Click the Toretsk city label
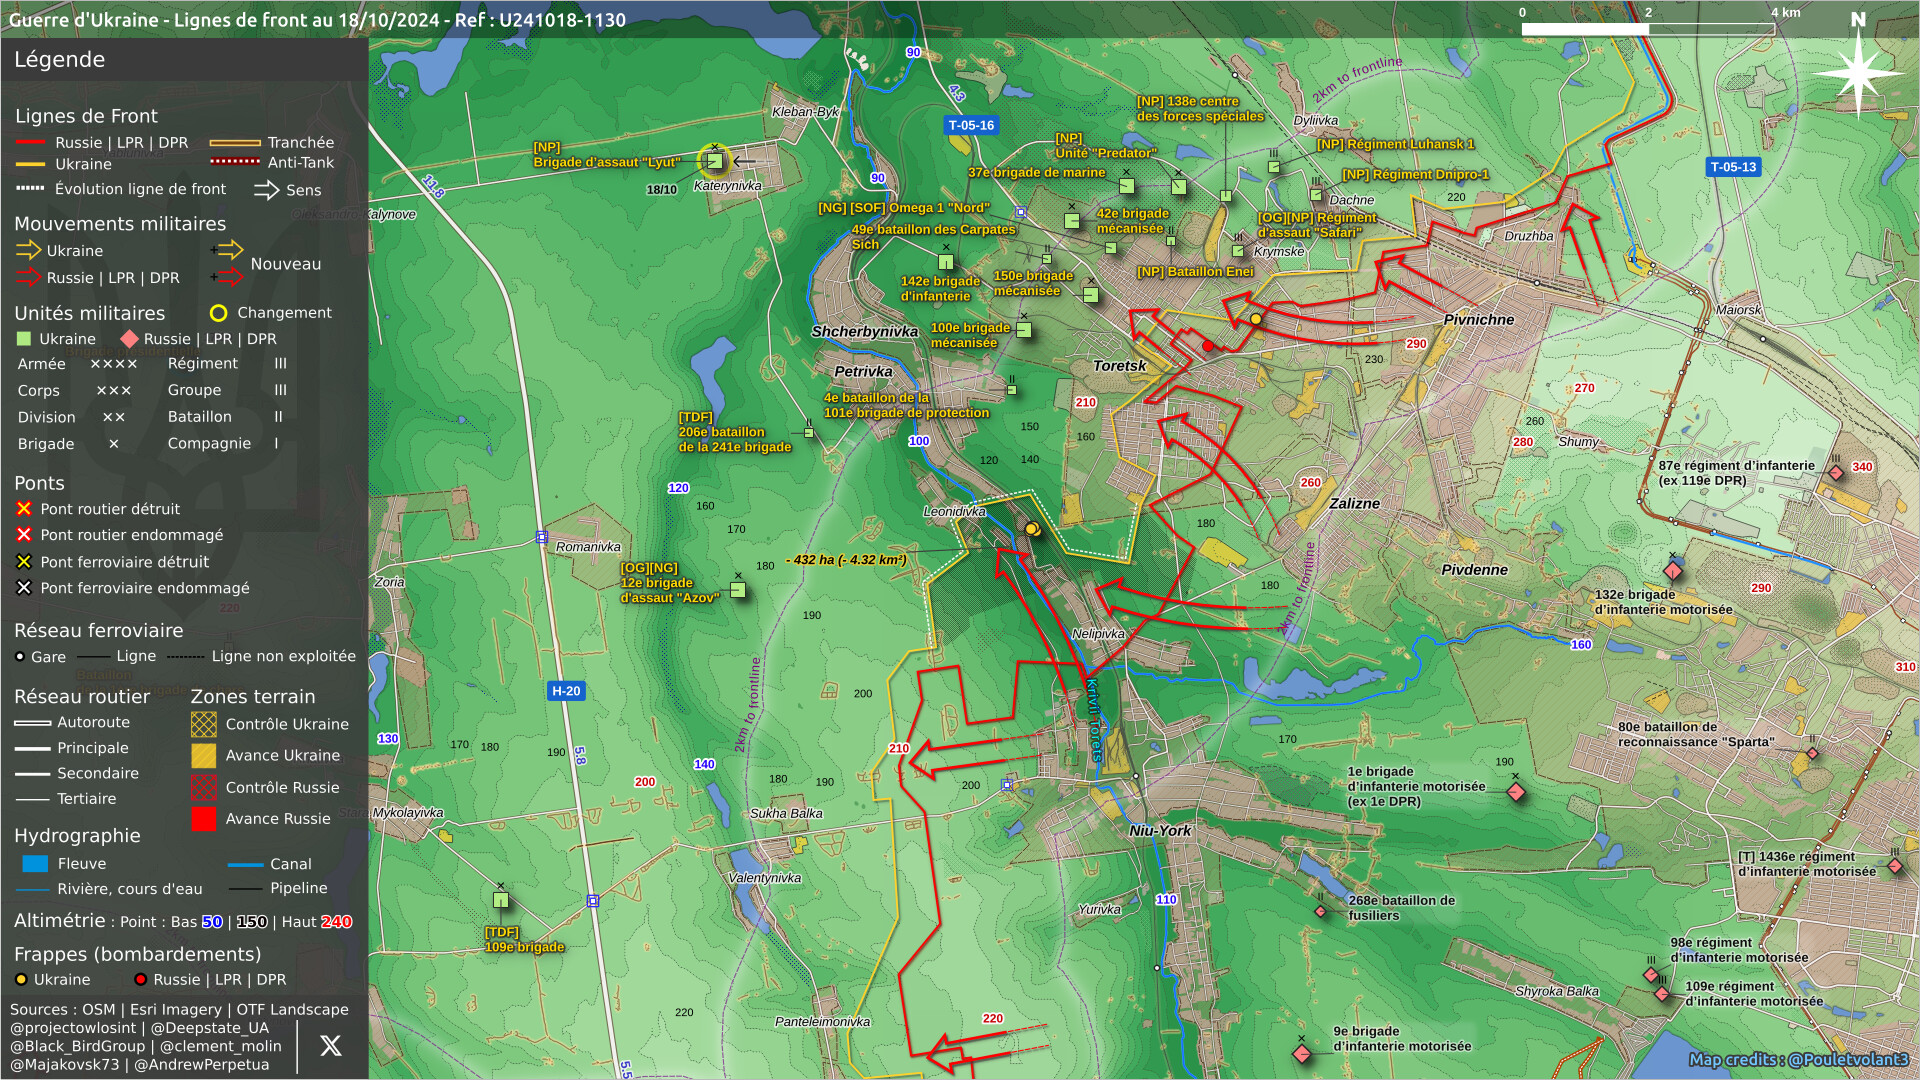The height and width of the screenshot is (1080, 1920). (1119, 366)
